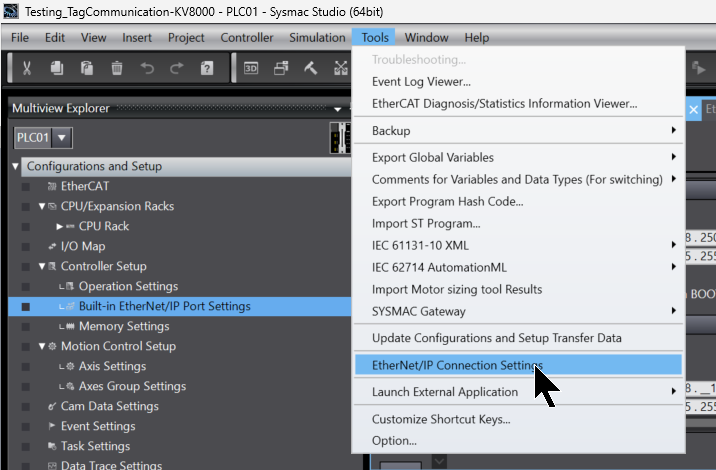Click the Help question mark toolbar icon

(207, 68)
